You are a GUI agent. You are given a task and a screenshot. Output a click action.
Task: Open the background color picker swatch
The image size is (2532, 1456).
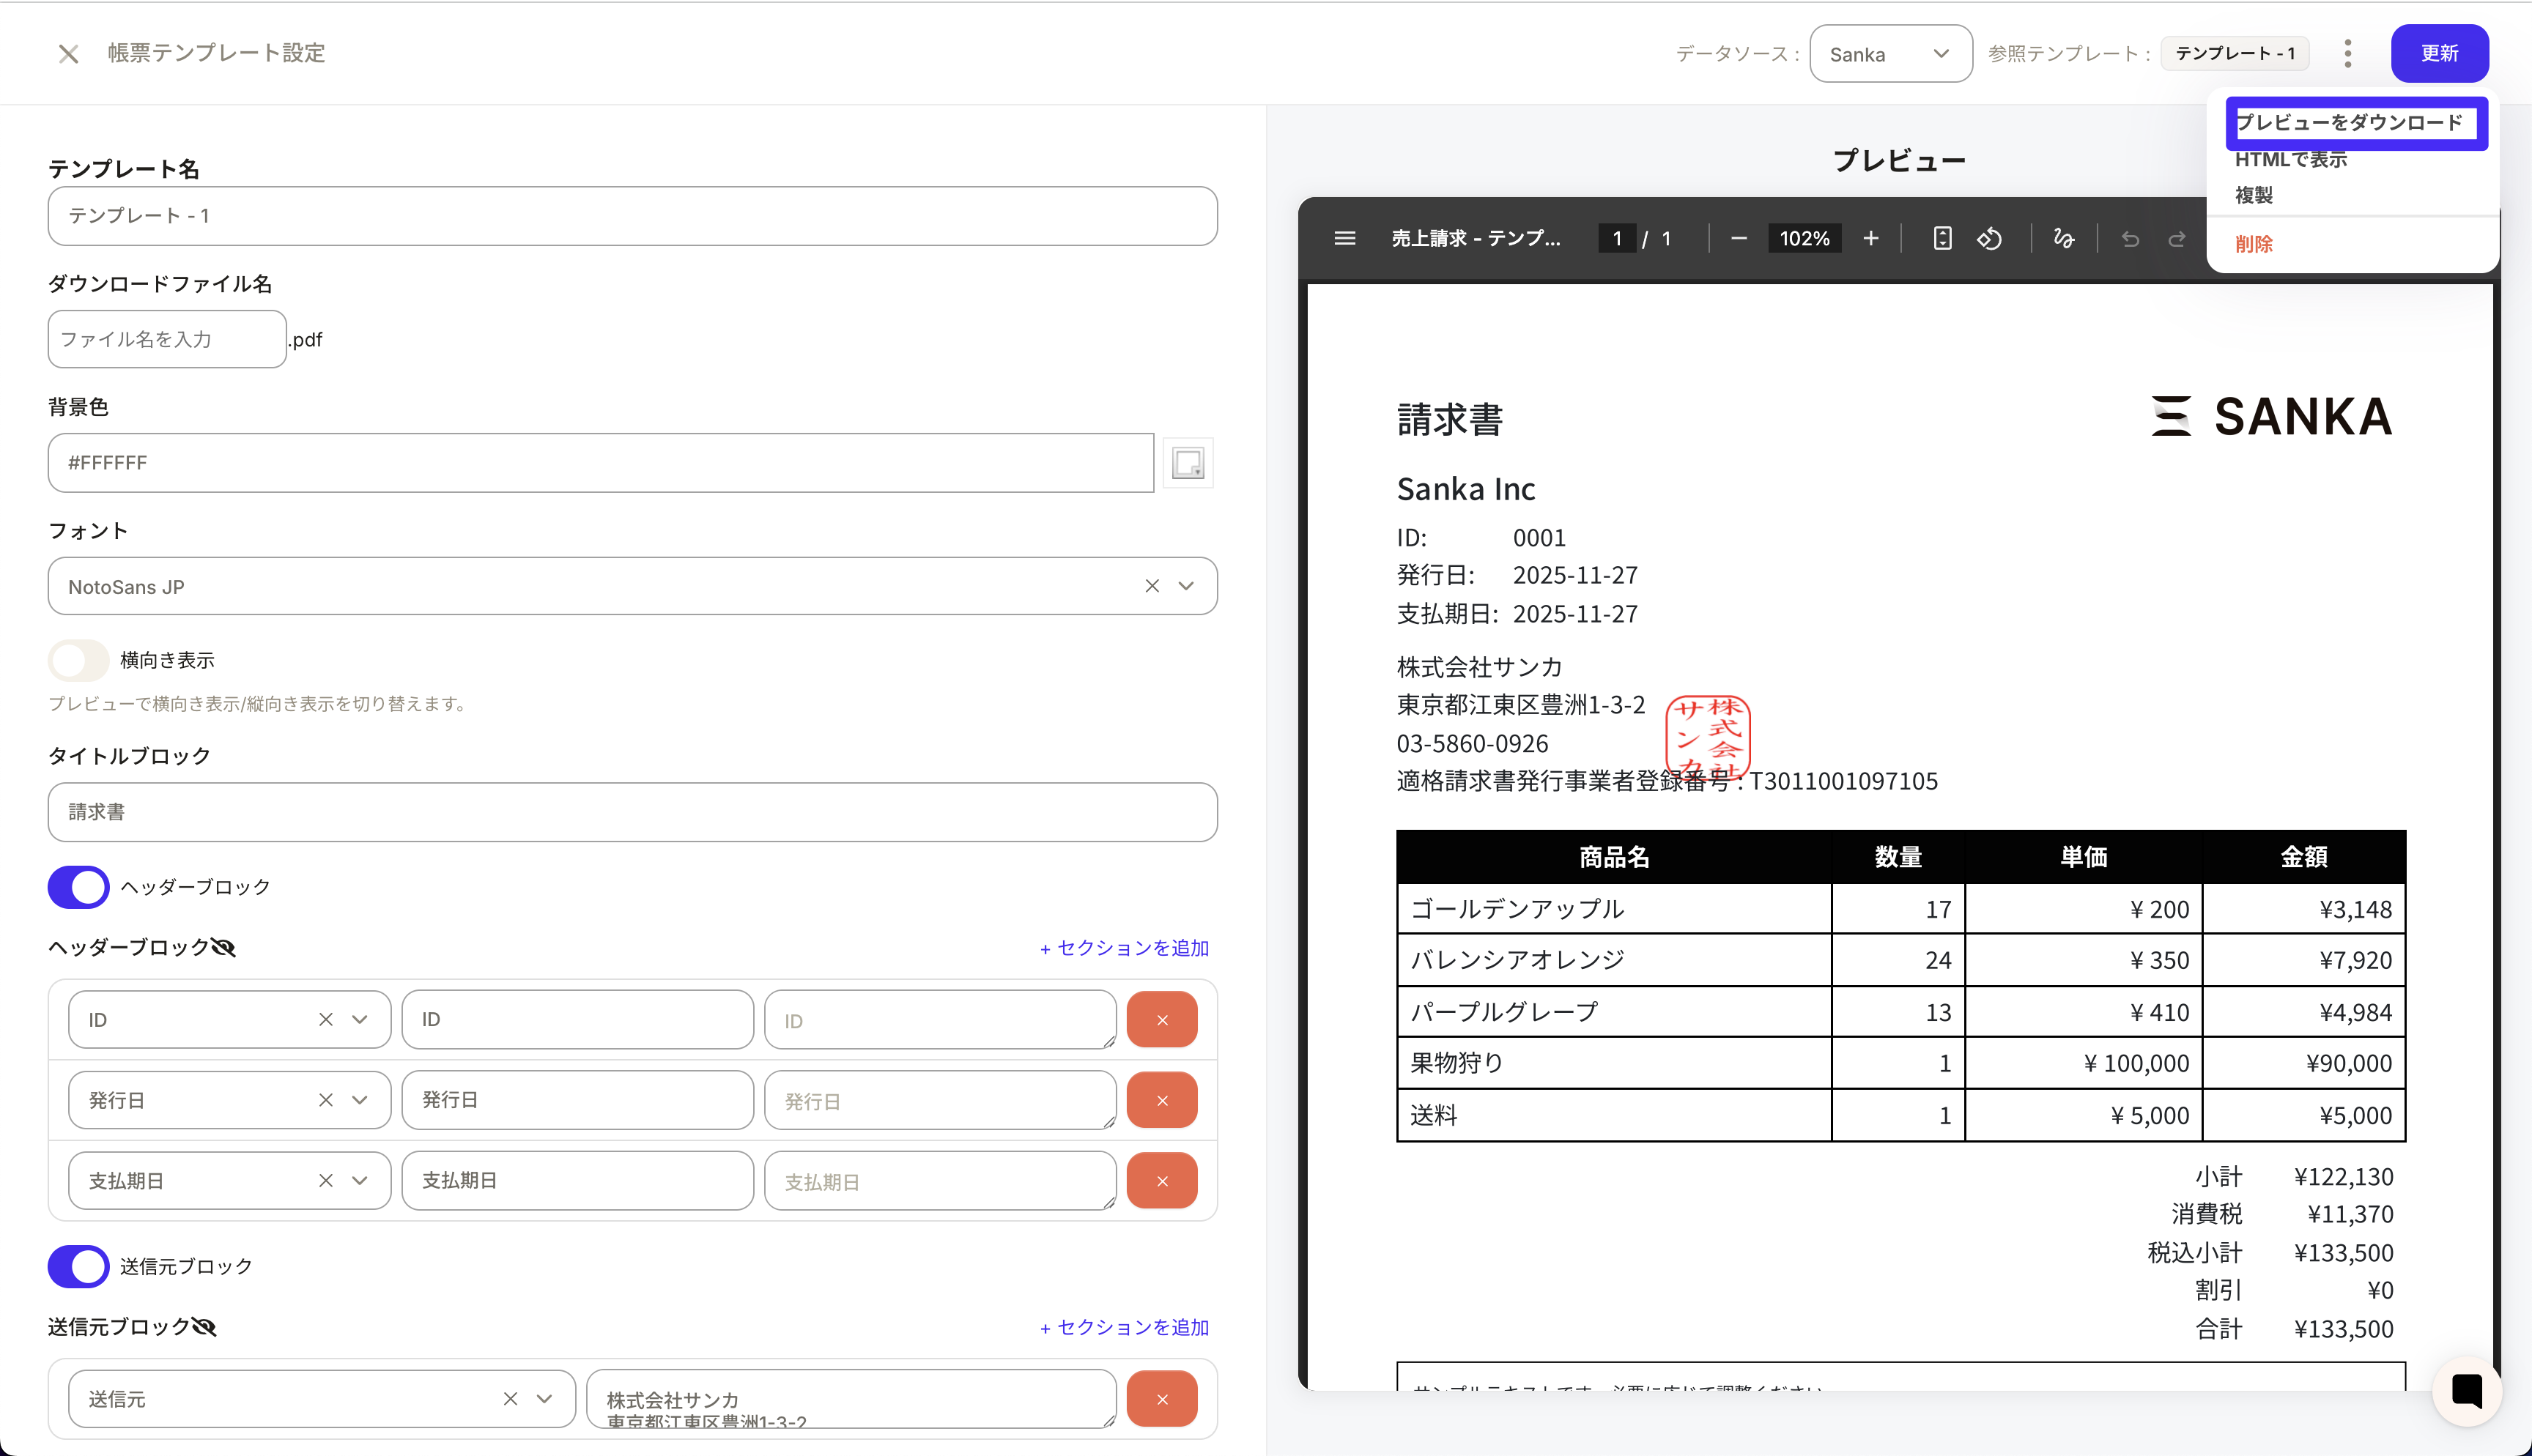pos(1188,463)
